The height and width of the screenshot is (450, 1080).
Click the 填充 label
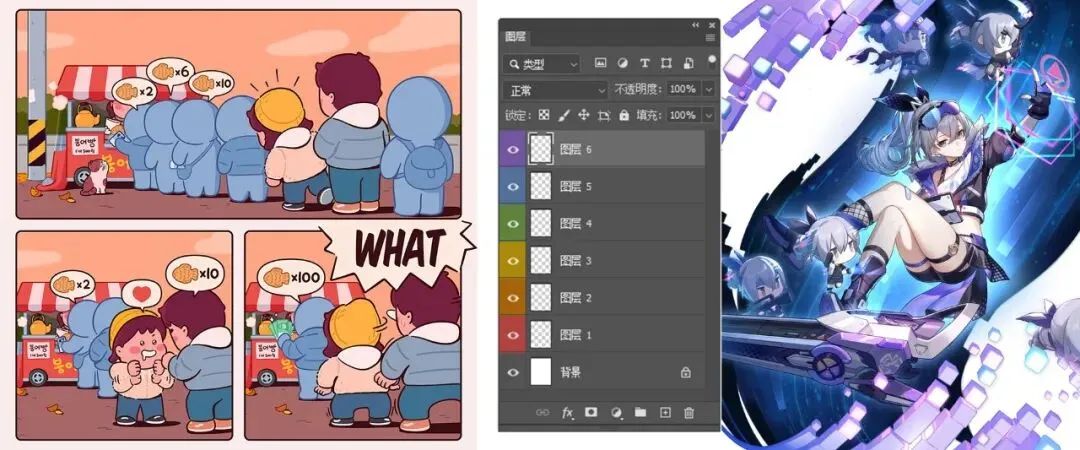coord(650,115)
